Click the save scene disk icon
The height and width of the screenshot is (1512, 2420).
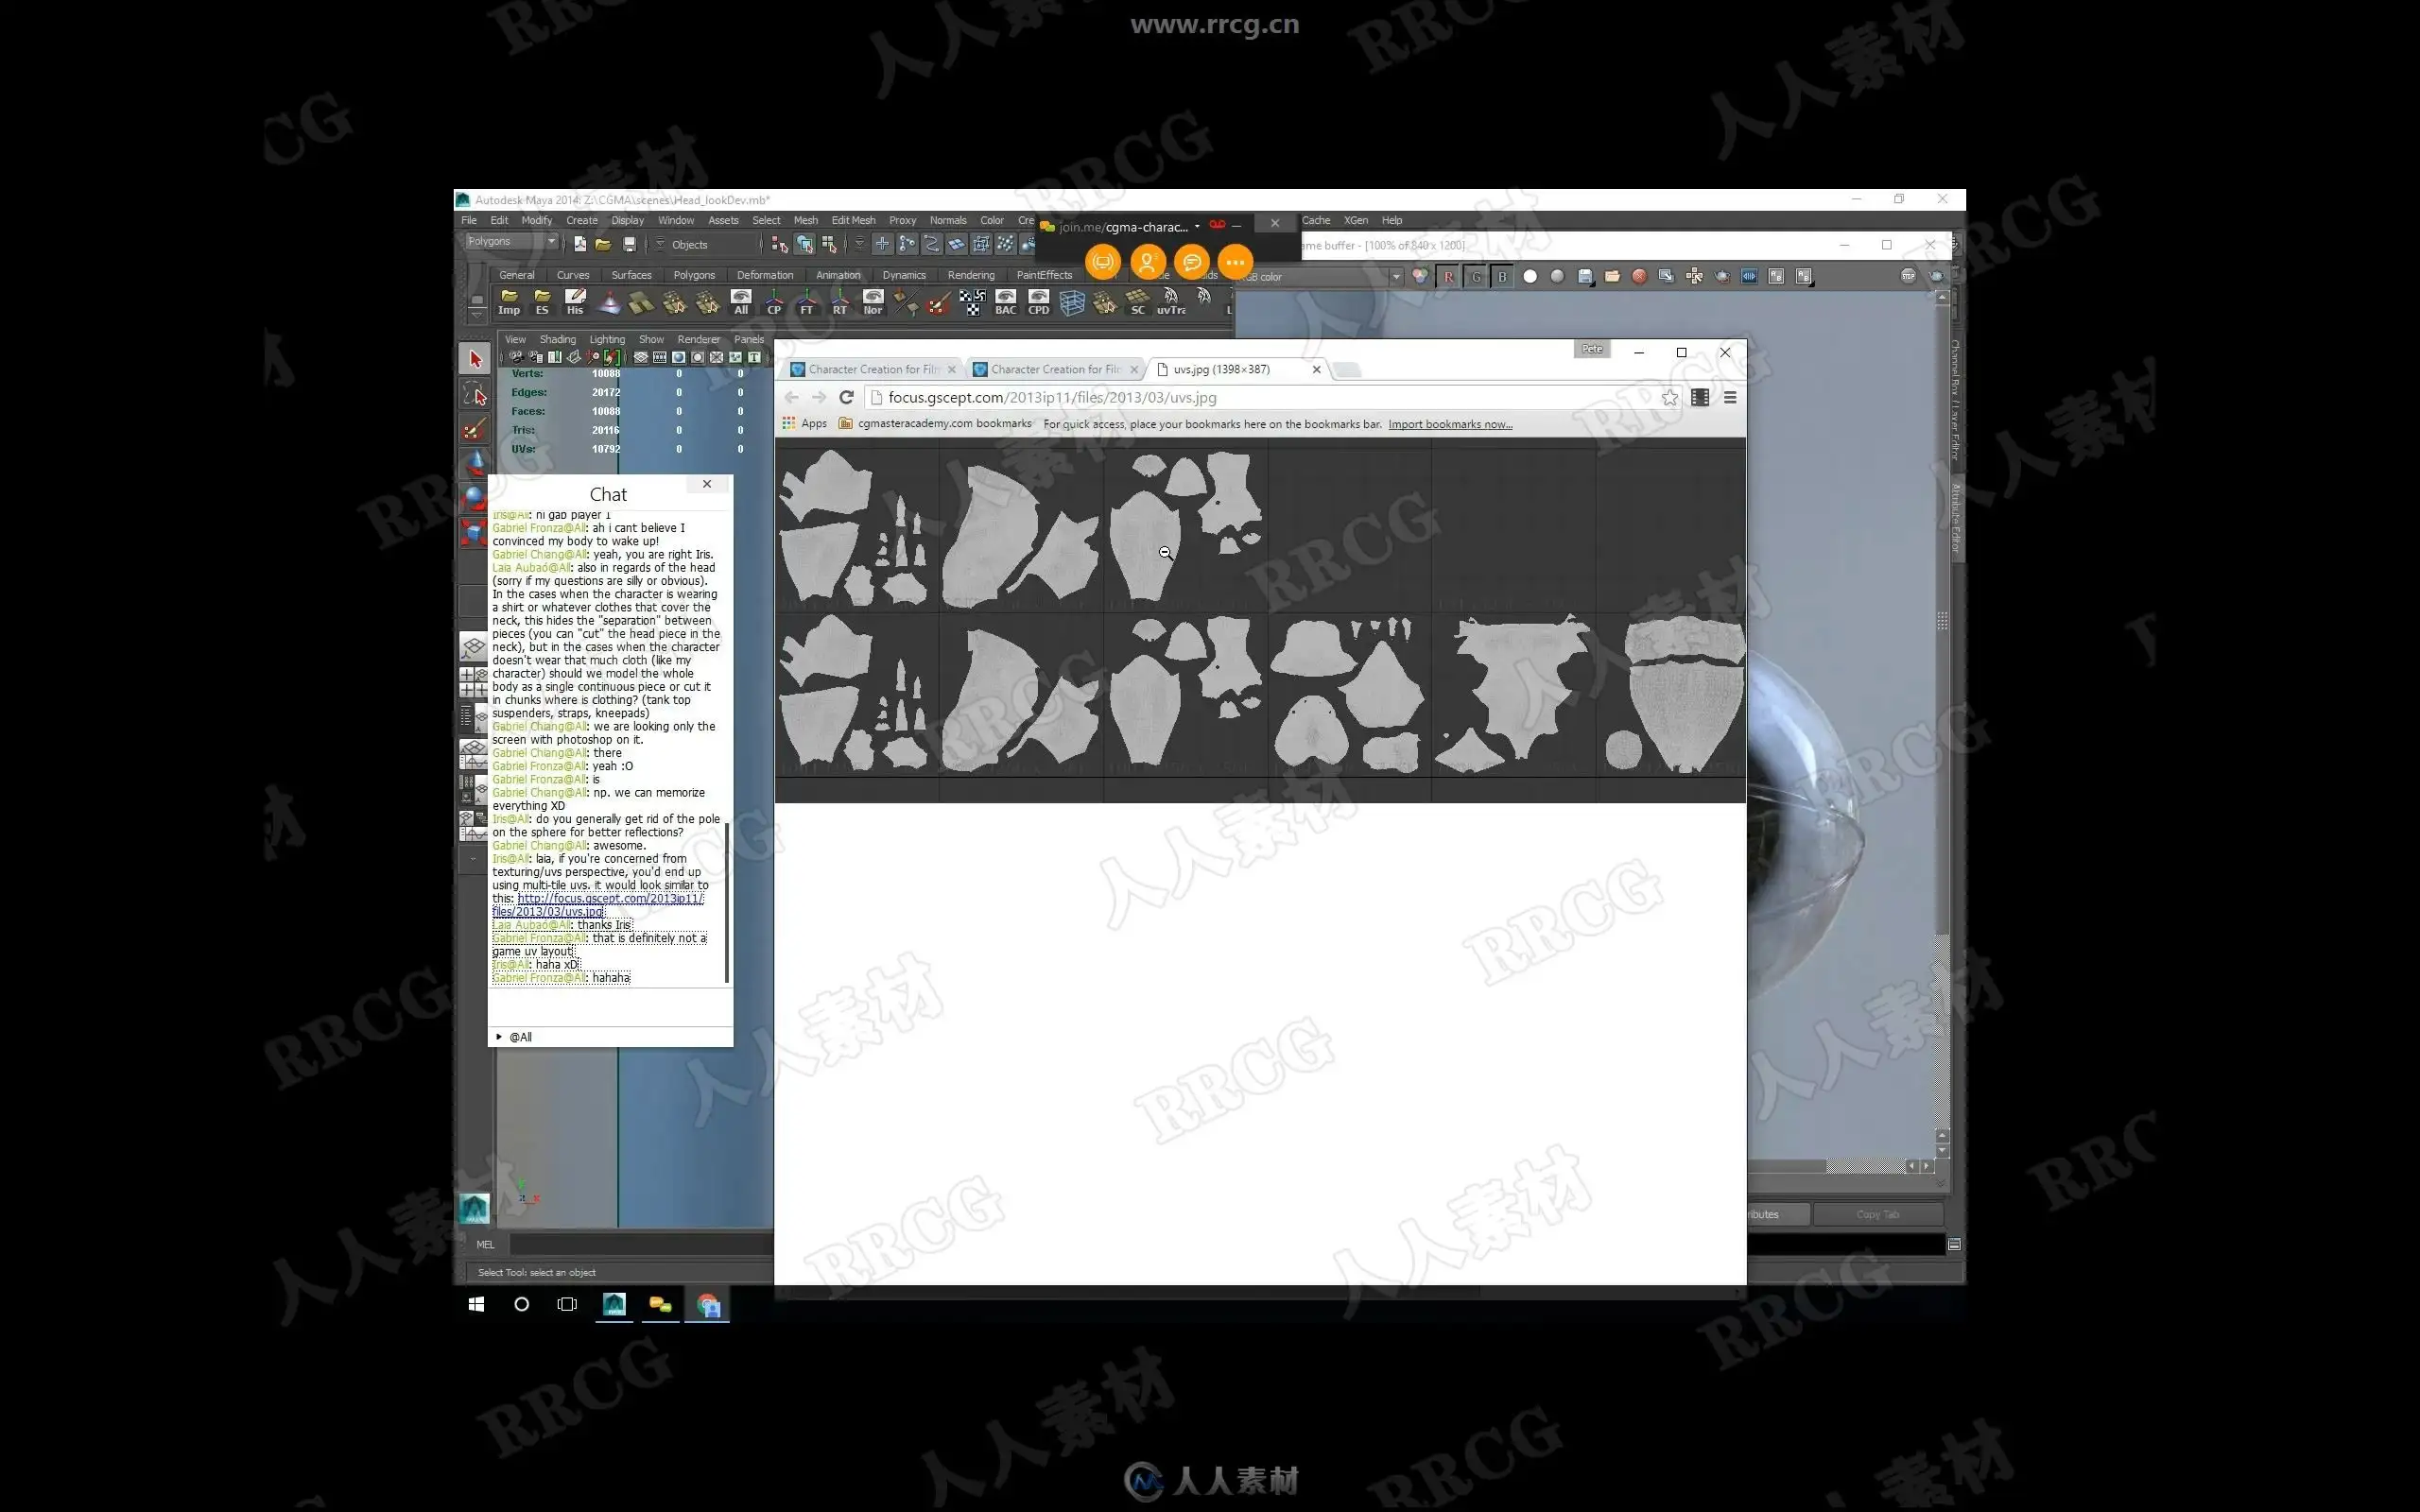pyautogui.click(x=629, y=244)
